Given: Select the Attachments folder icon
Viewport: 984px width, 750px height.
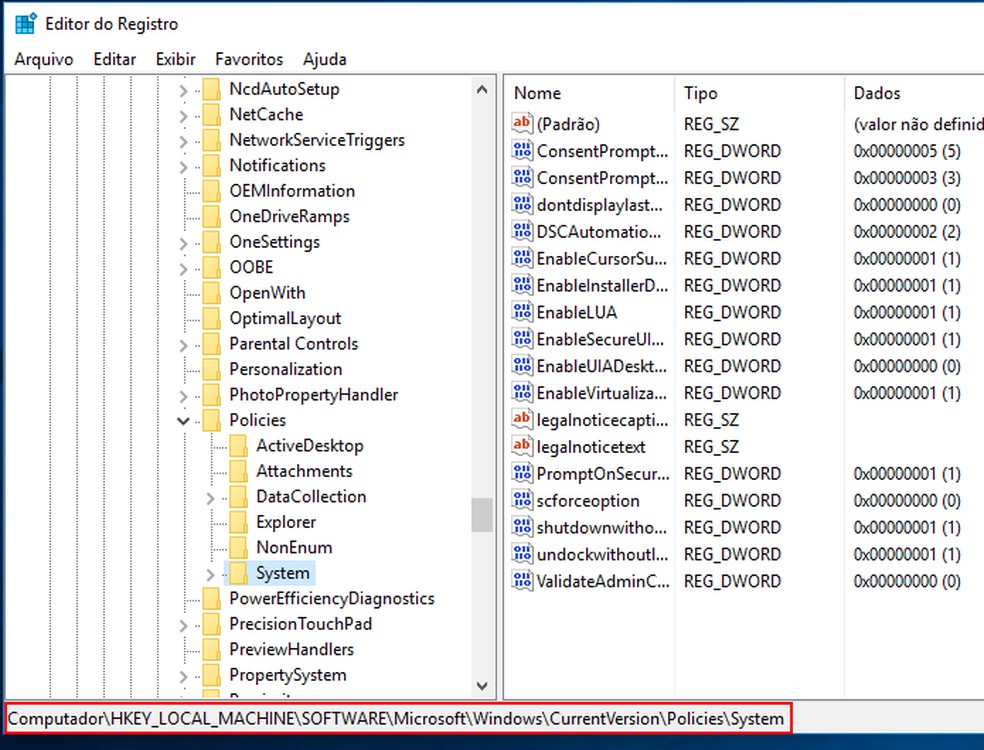Looking at the screenshot, I should 238,471.
